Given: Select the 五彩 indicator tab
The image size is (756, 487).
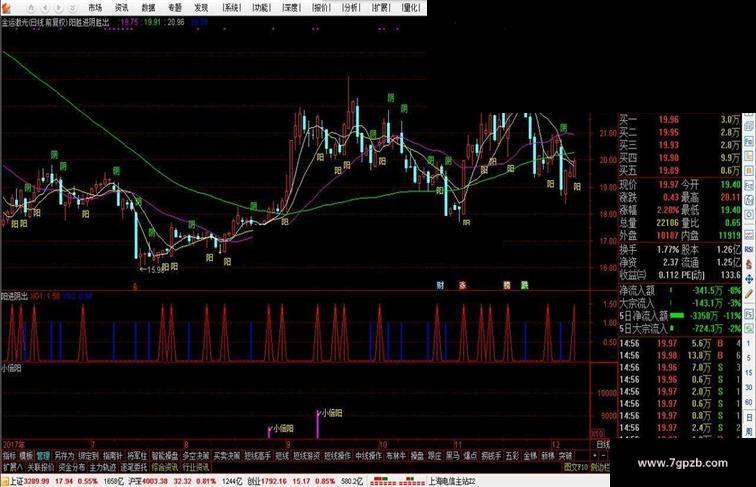Looking at the screenshot, I should 513,456.
